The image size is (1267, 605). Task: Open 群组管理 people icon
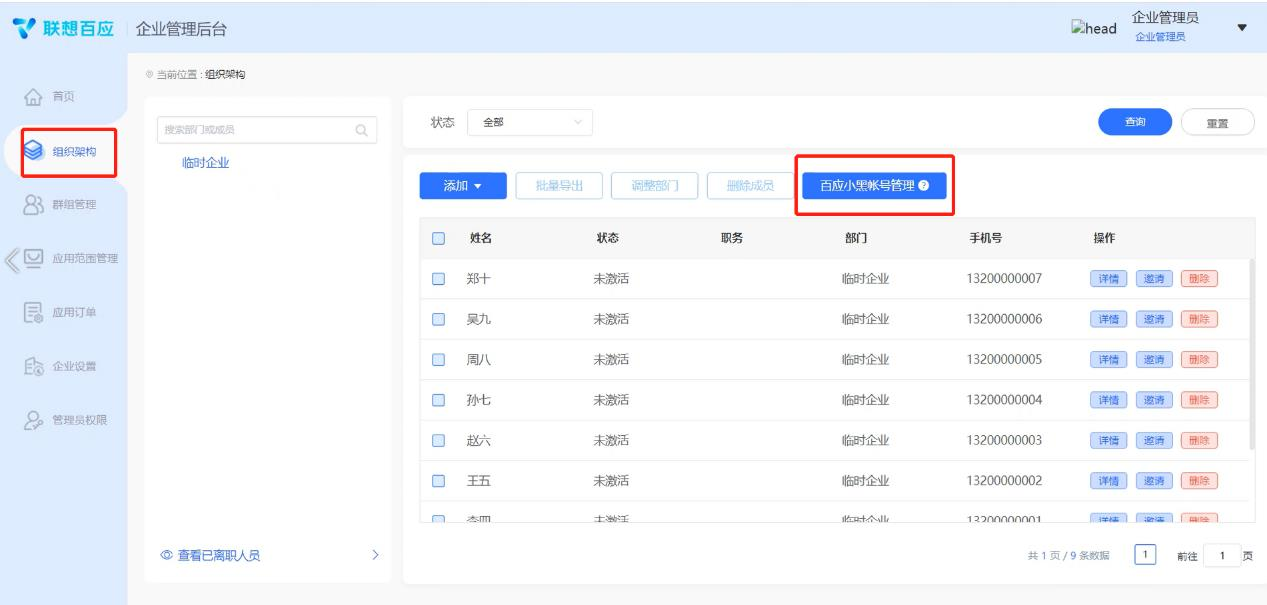[x=32, y=206]
